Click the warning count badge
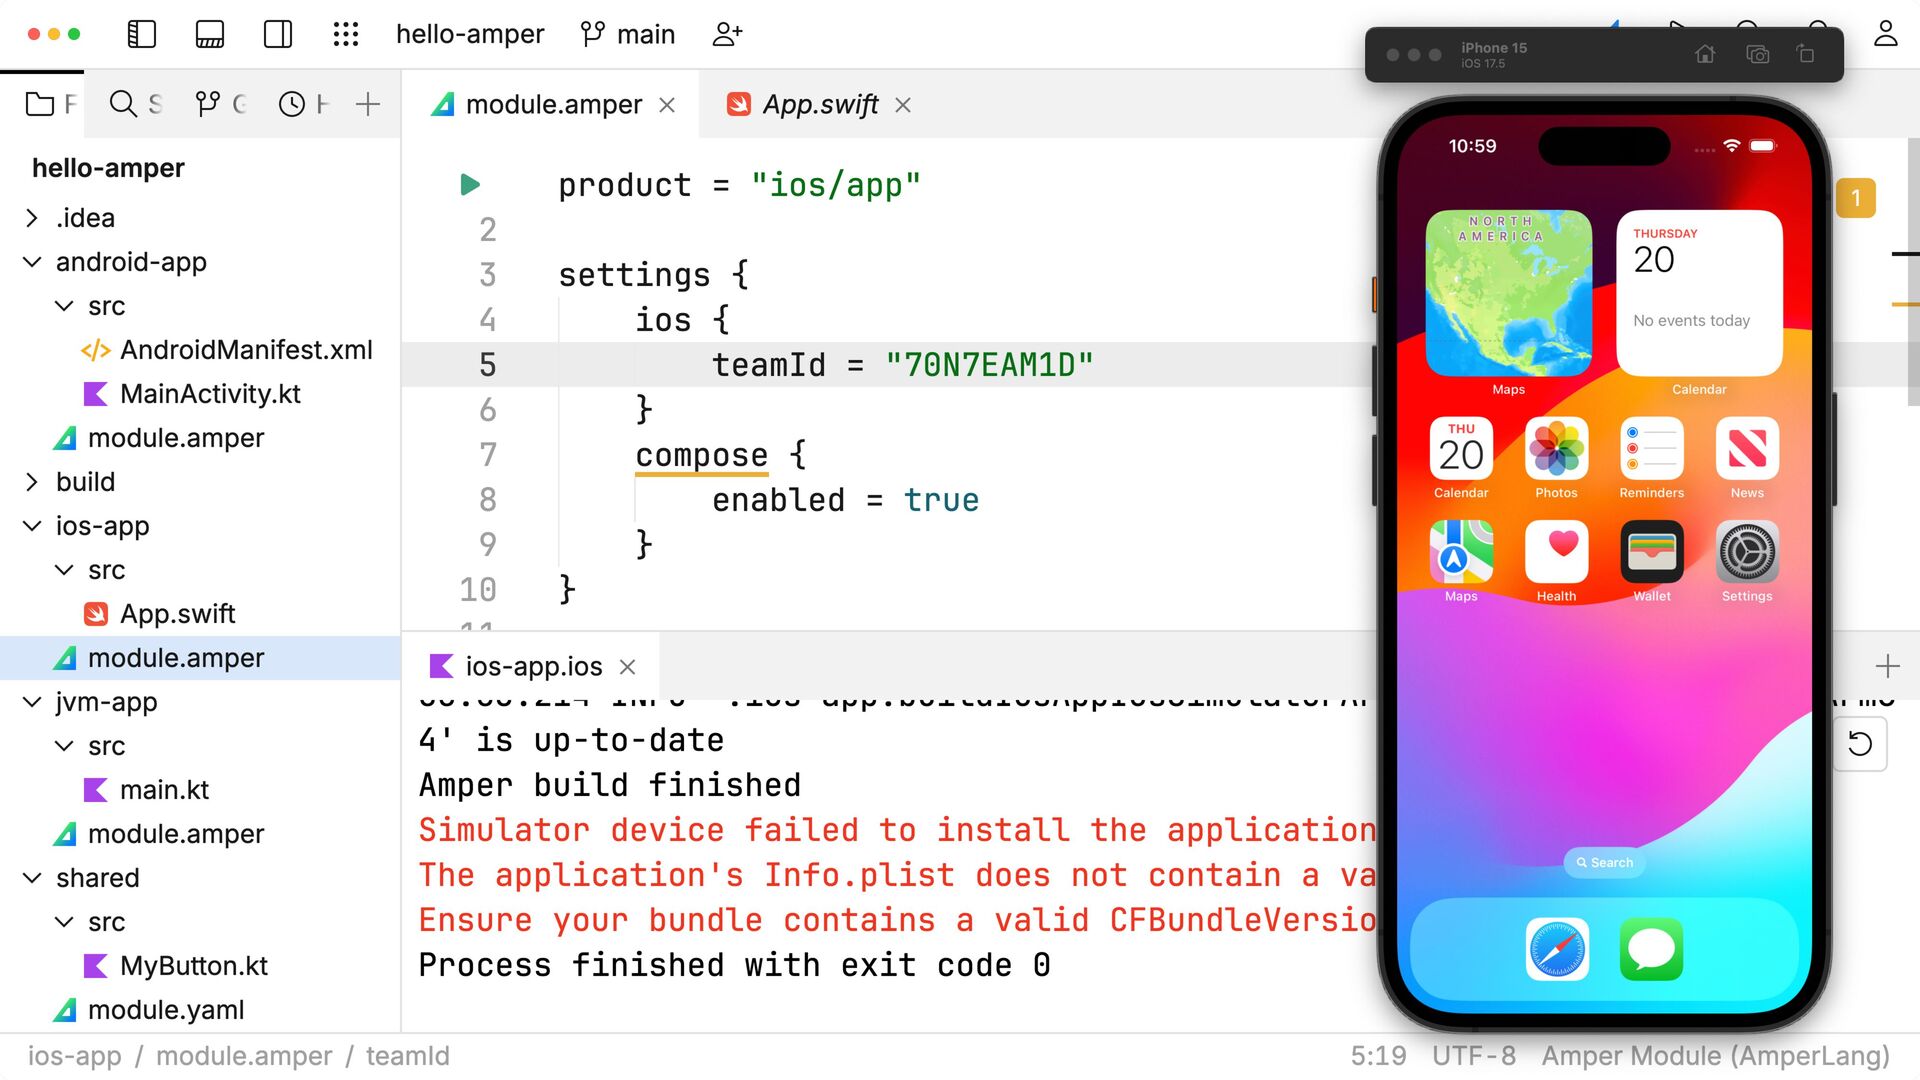This screenshot has width=1920, height=1080. pyautogui.click(x=1856, y=198)
